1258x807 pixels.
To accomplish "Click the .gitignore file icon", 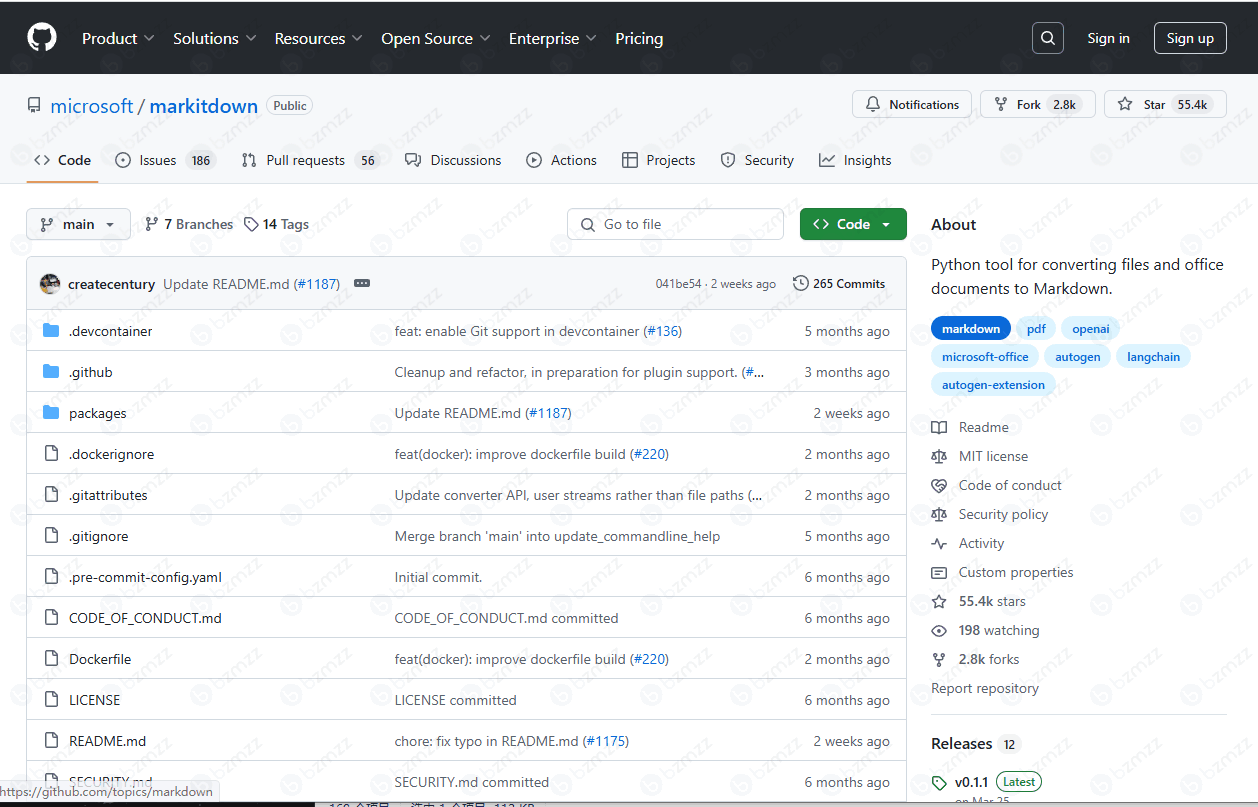I will pos(51,536).
